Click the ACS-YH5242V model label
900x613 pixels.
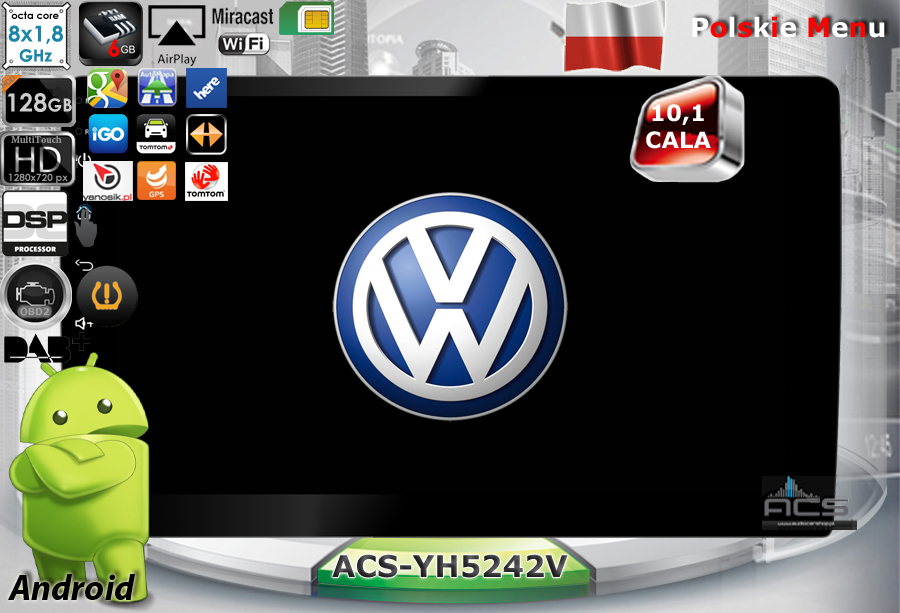[x=450, y=568]
